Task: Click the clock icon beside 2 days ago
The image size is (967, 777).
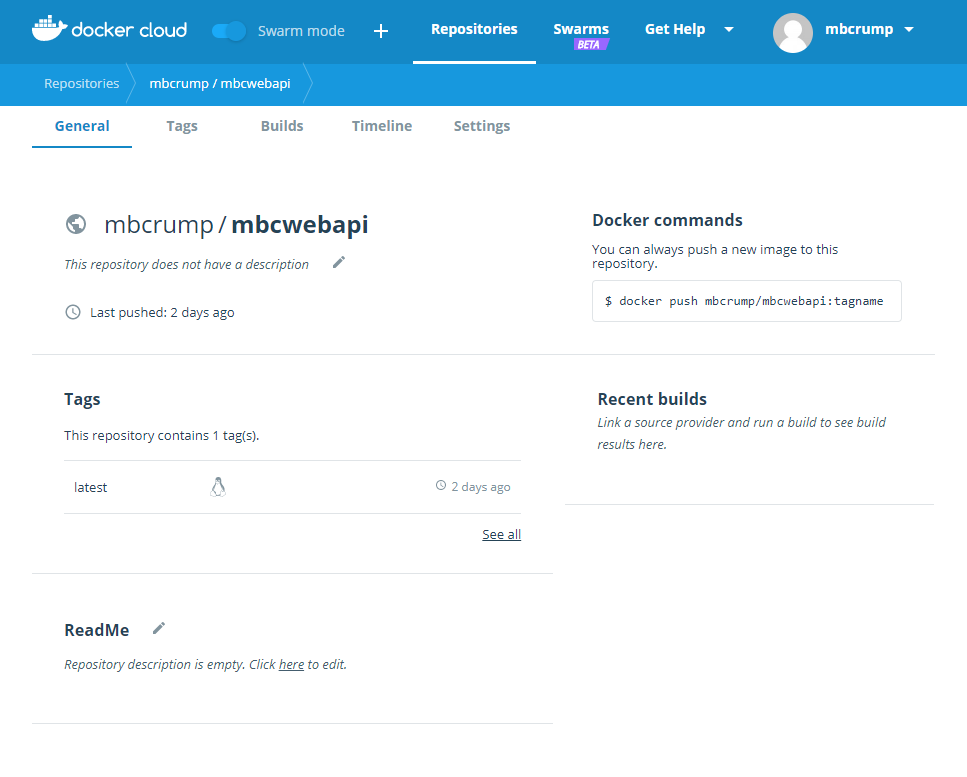Action: (441, 486)
